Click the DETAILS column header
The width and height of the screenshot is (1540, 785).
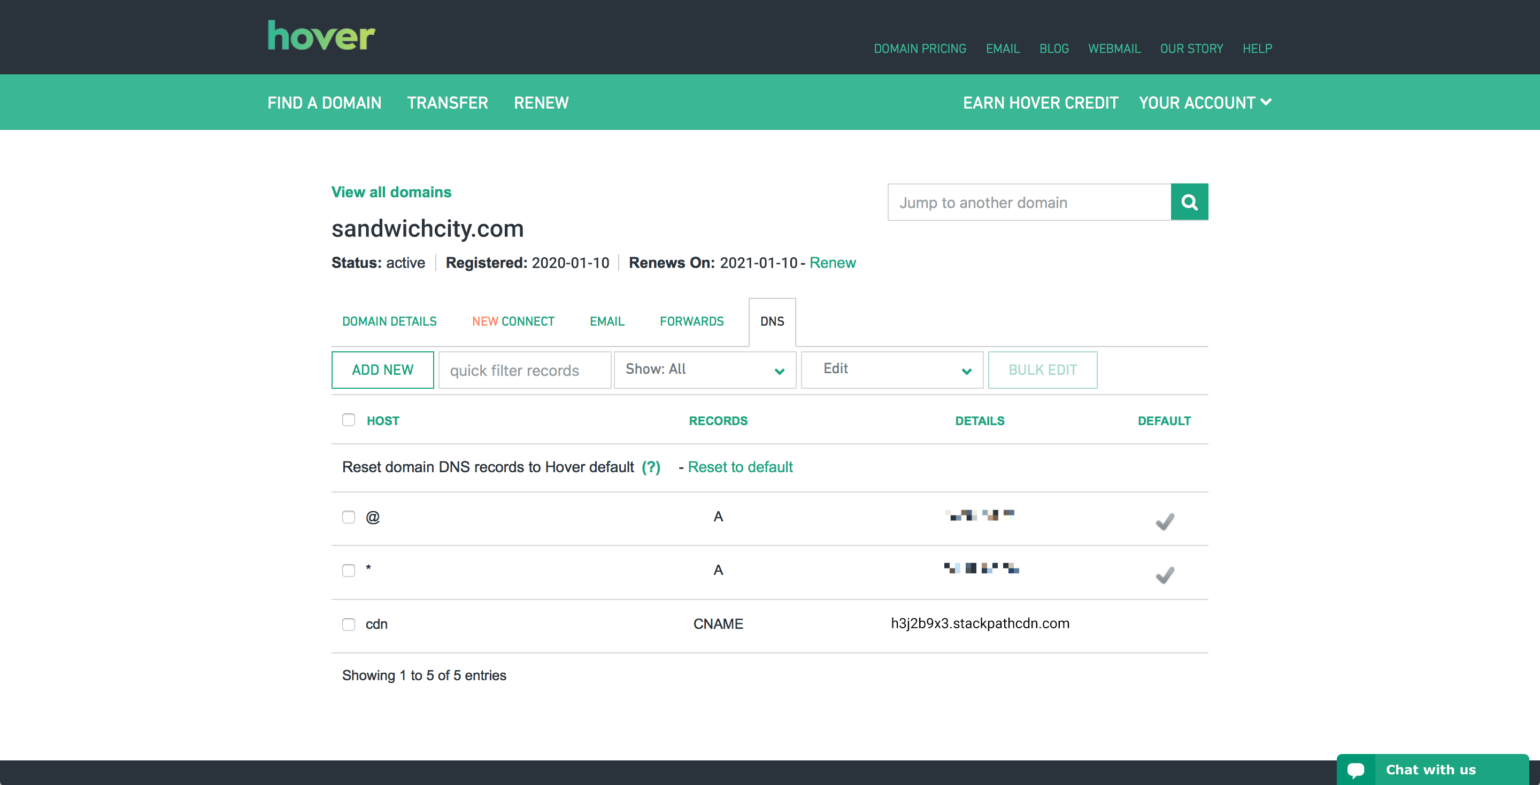click(x=979, y=421)
